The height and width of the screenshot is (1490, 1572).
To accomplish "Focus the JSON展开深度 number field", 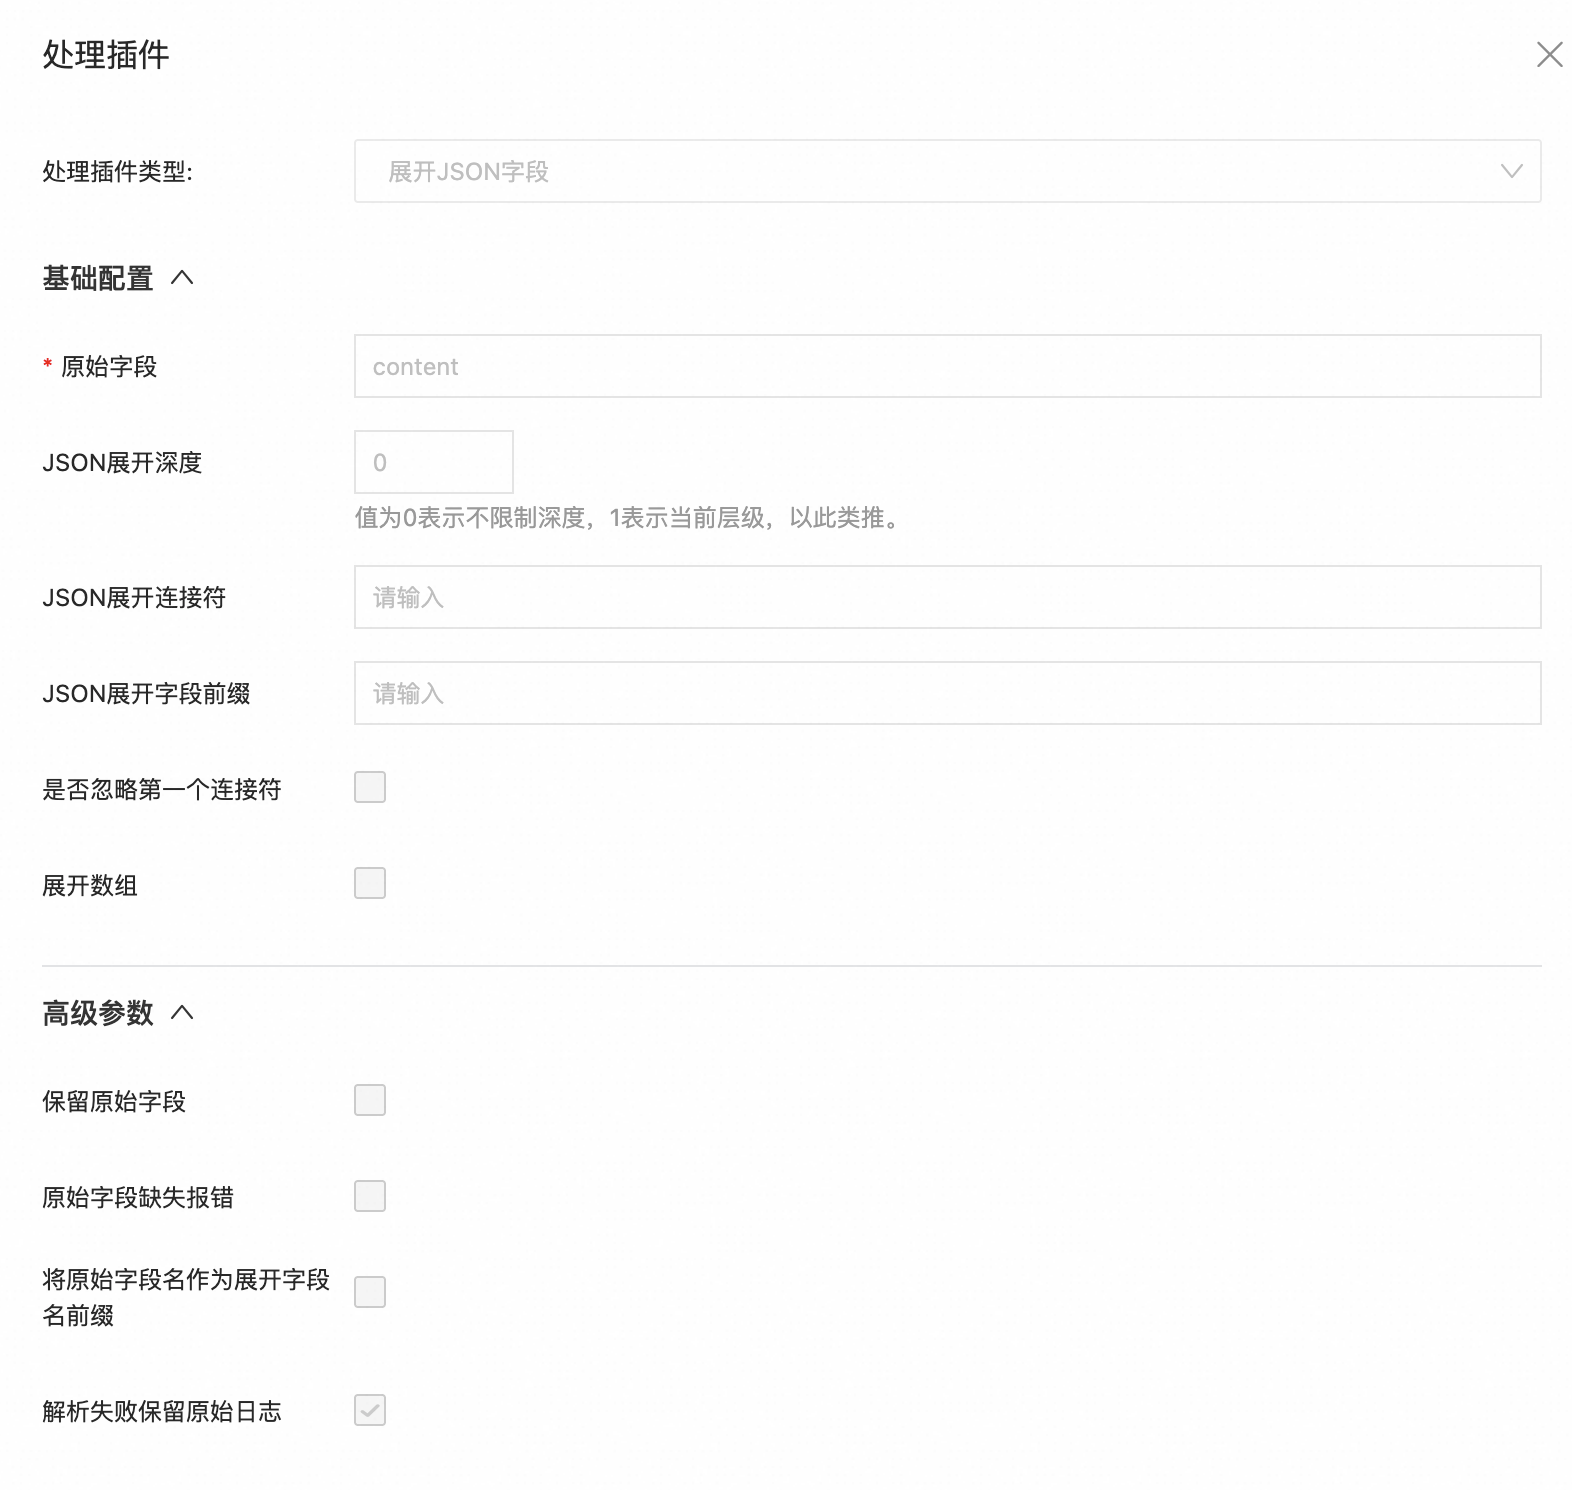I will click(x=433, y=463).
